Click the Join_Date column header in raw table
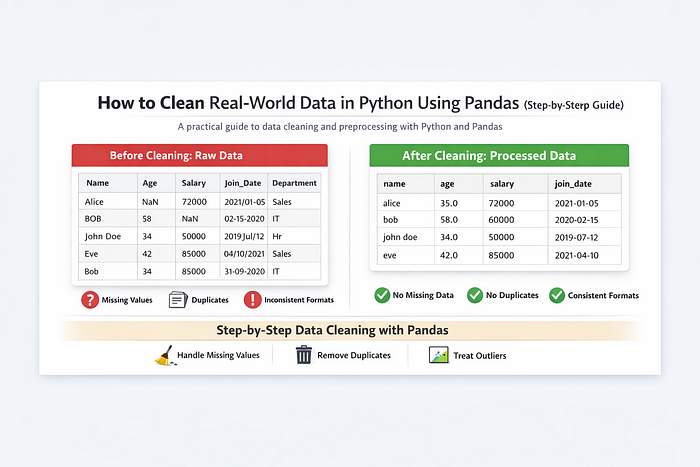 click(242, 183)
